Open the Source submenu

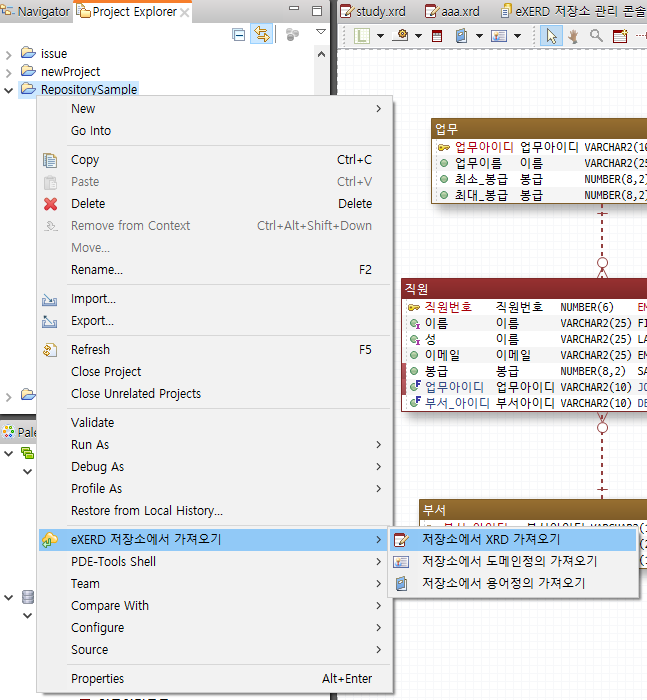click(215, 650)
